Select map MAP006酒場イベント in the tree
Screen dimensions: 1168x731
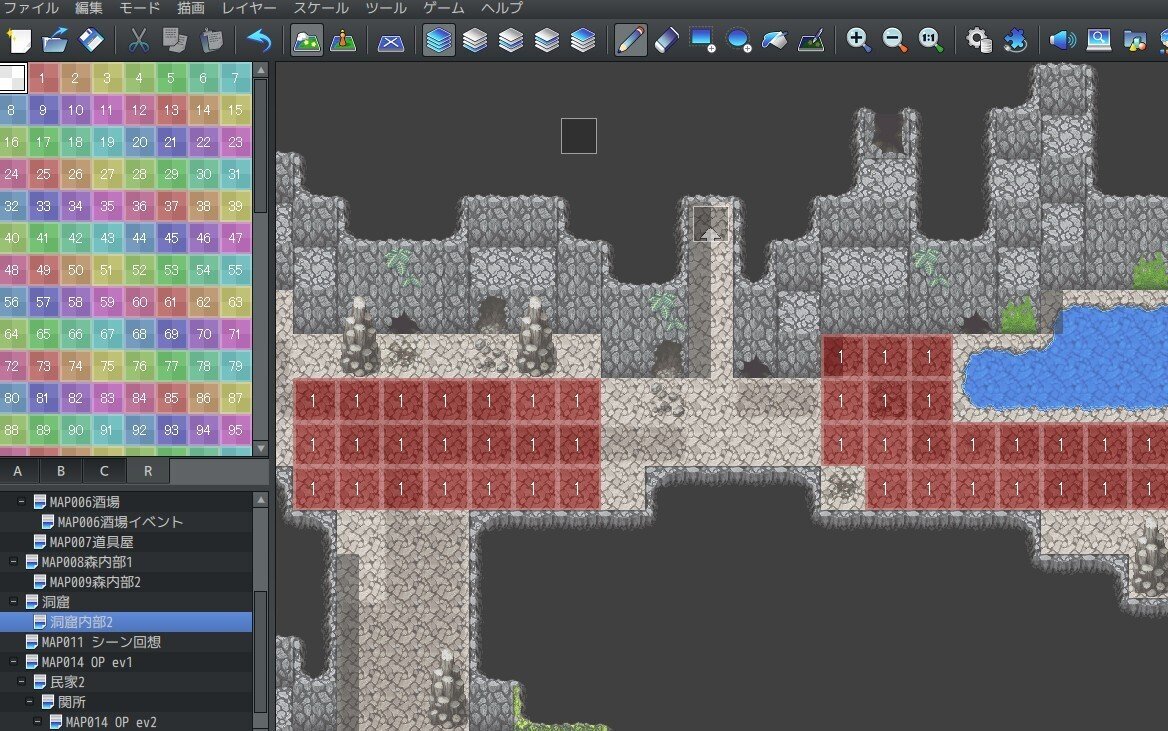pos(119,522)
